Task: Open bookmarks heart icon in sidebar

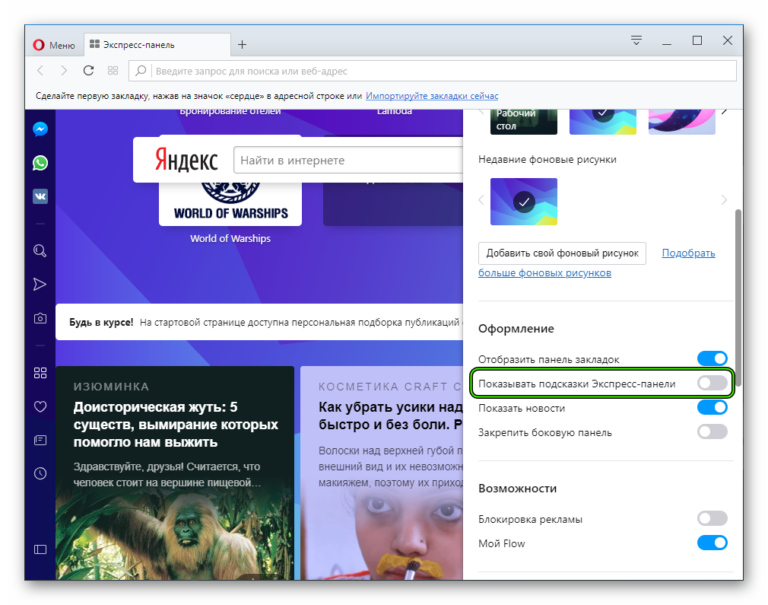Action: 40,407
